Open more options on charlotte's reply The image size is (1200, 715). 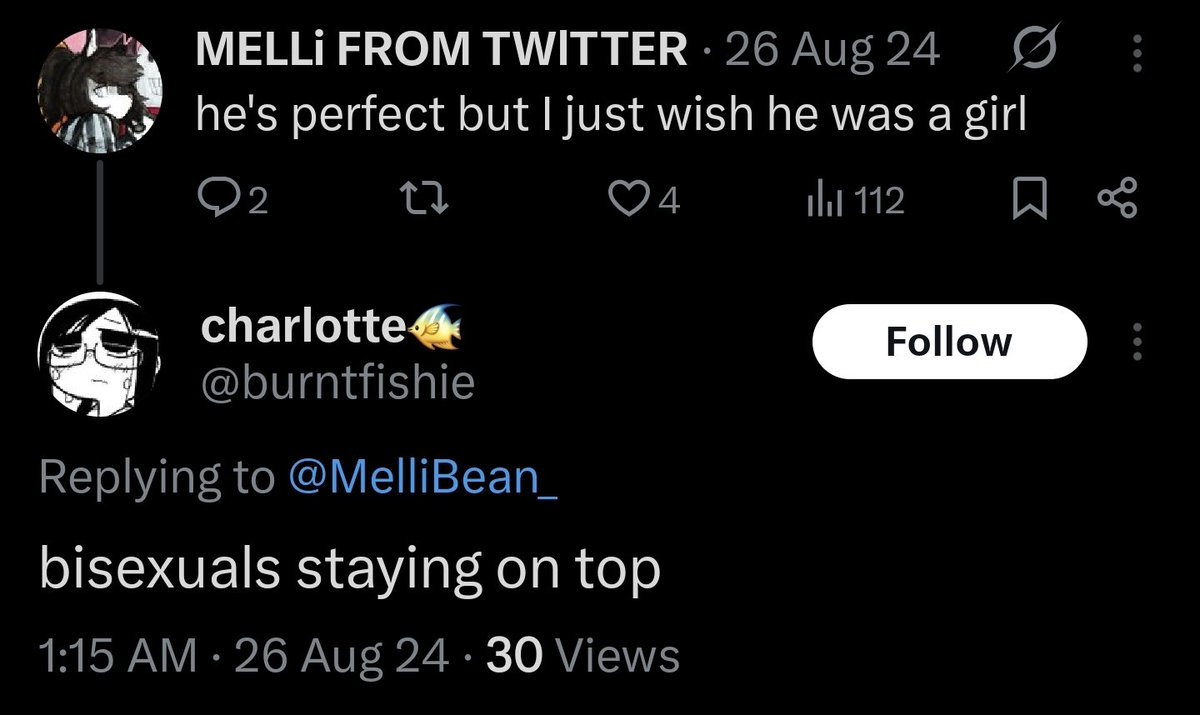[1135, 342]
